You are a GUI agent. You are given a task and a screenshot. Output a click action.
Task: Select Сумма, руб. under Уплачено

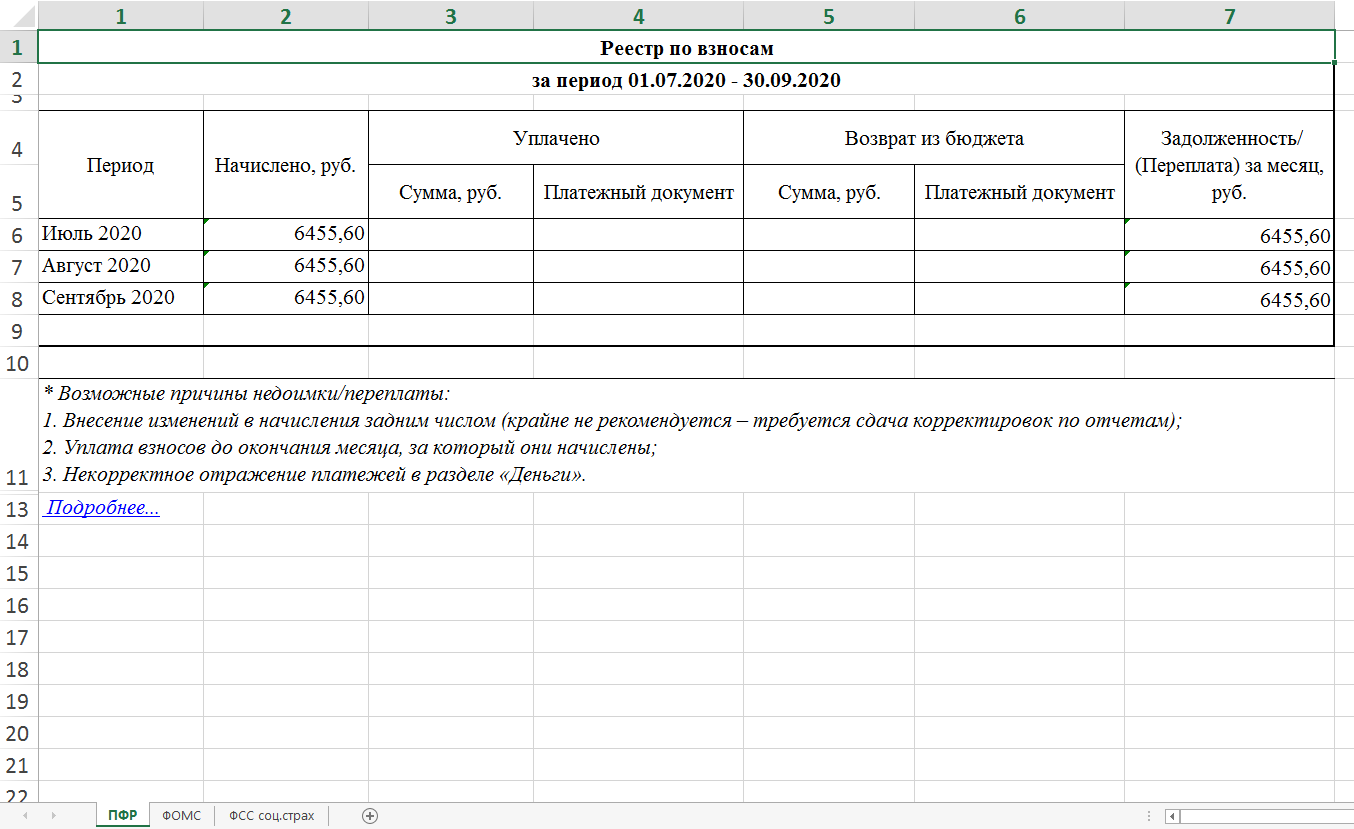451,192
